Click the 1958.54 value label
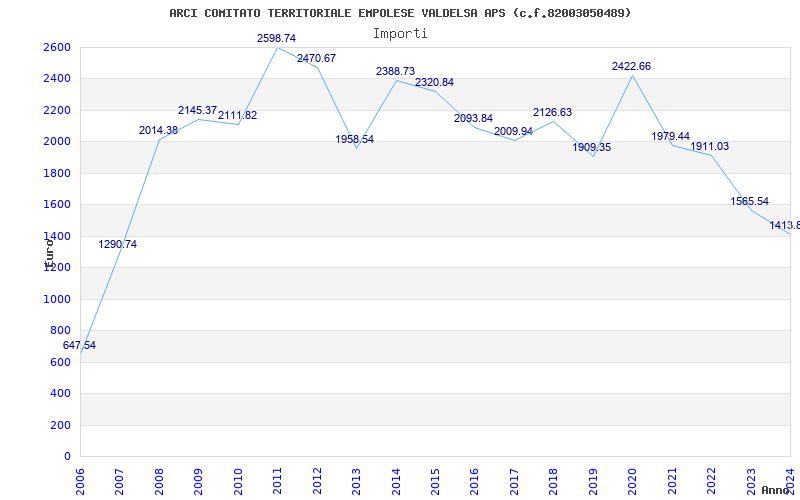Screen dimensions: 800x500 coord(355,139)
